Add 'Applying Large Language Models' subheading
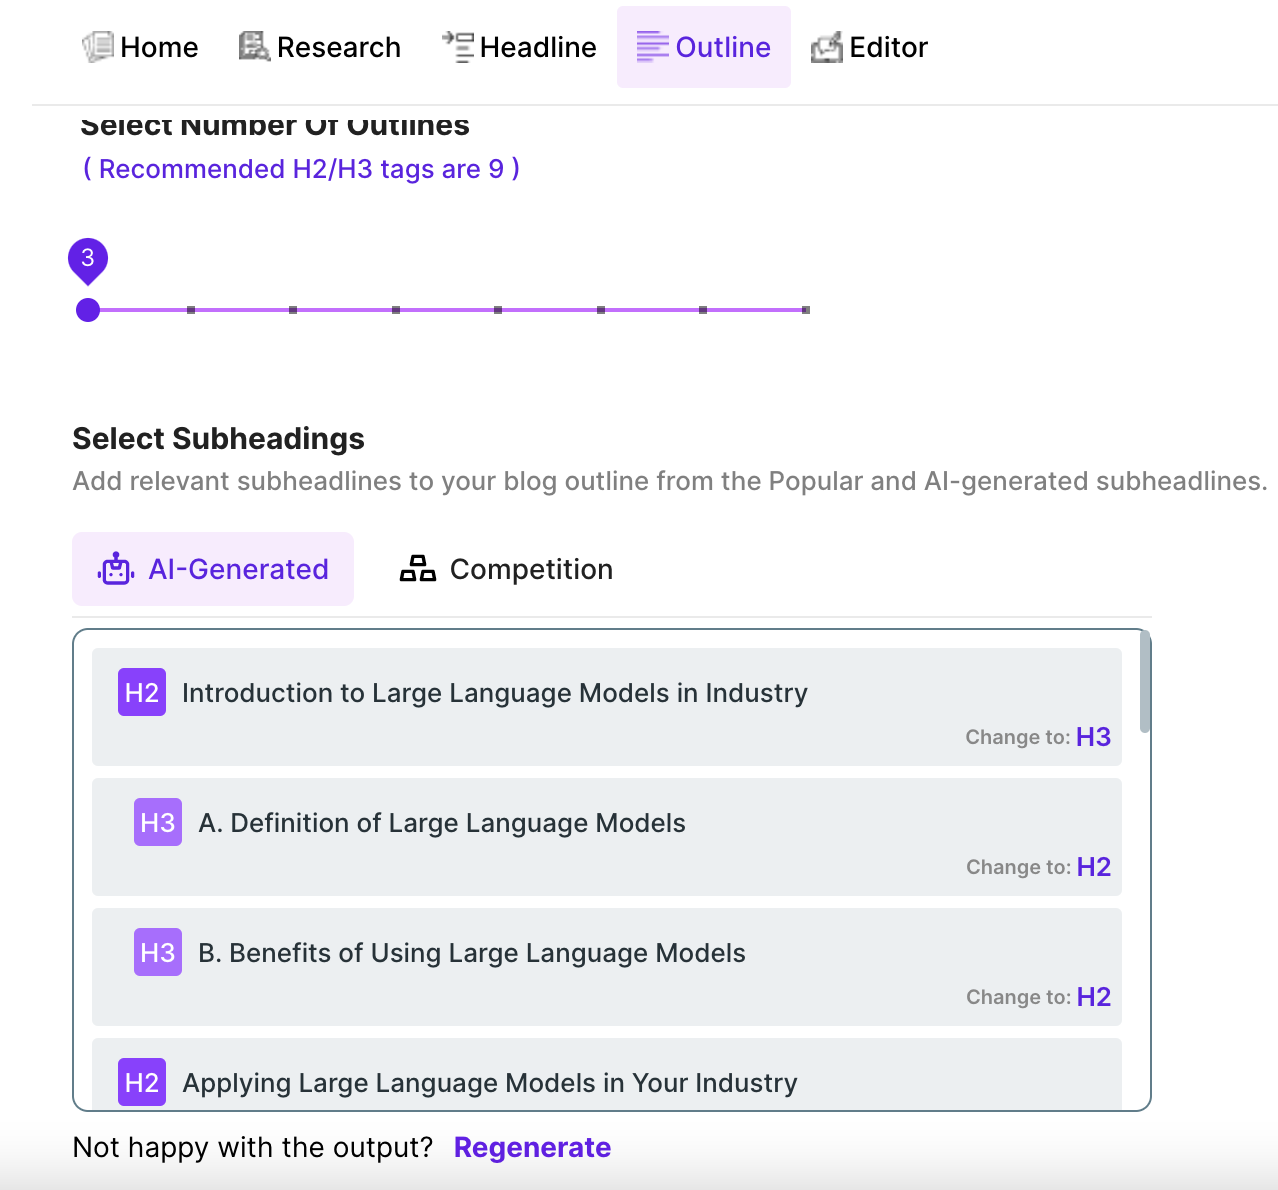Viewport: 1278px width, 1190px height. point(489,1083)
